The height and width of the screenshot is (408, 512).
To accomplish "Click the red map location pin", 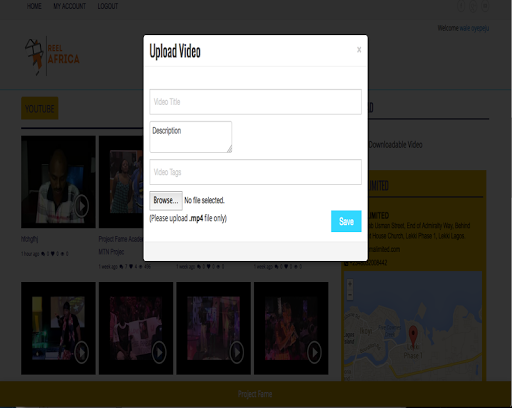I will (x=413, y=336).
